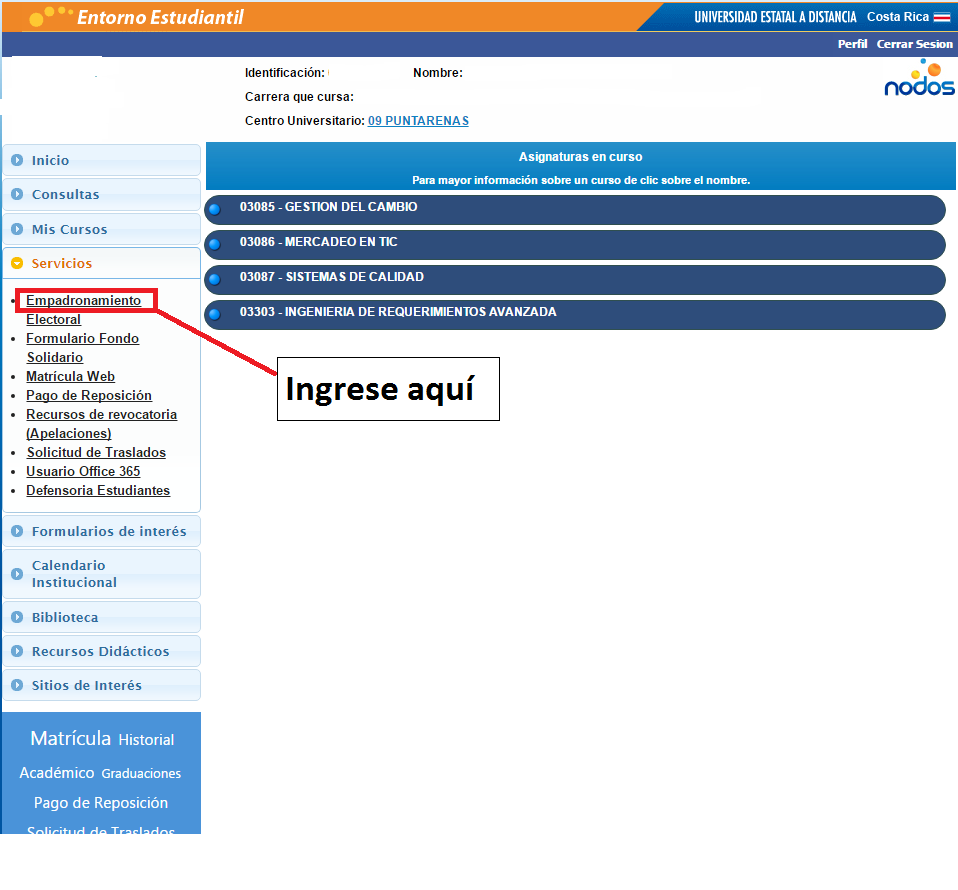Image resolution: width=958 pixels, height=890 pixels.
Task: Click blue bullet beside Ingenieria de Requerimientos
Action: click(x=214, y=314)
